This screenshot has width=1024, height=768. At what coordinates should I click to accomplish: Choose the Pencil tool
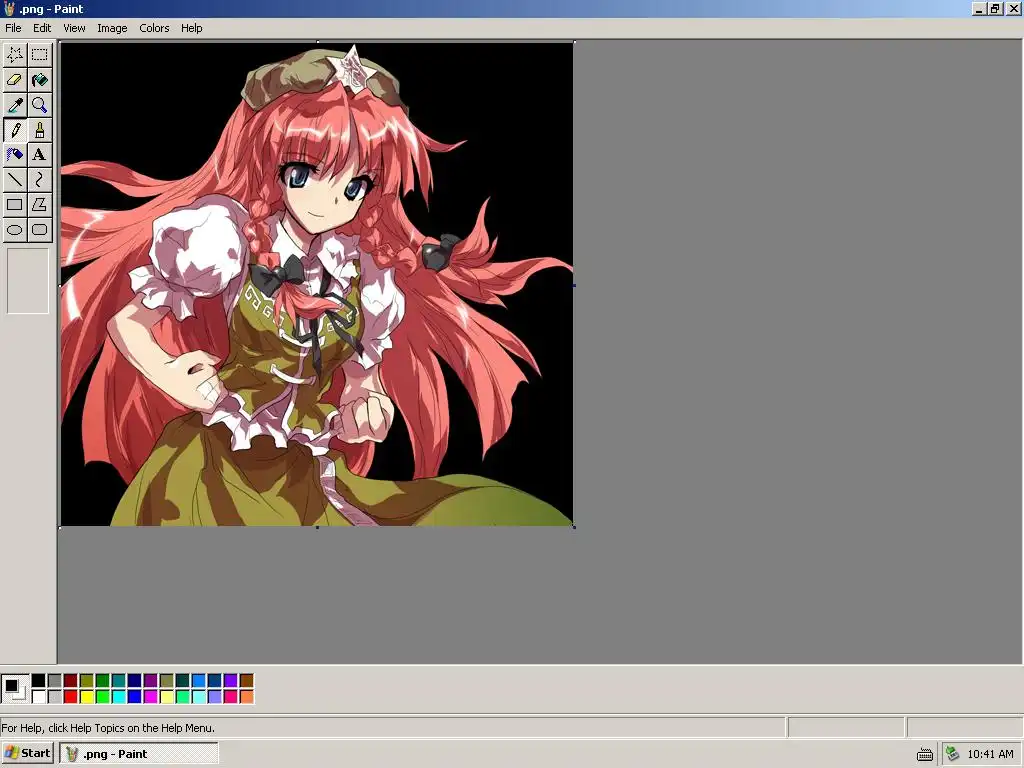pos(15,130)
